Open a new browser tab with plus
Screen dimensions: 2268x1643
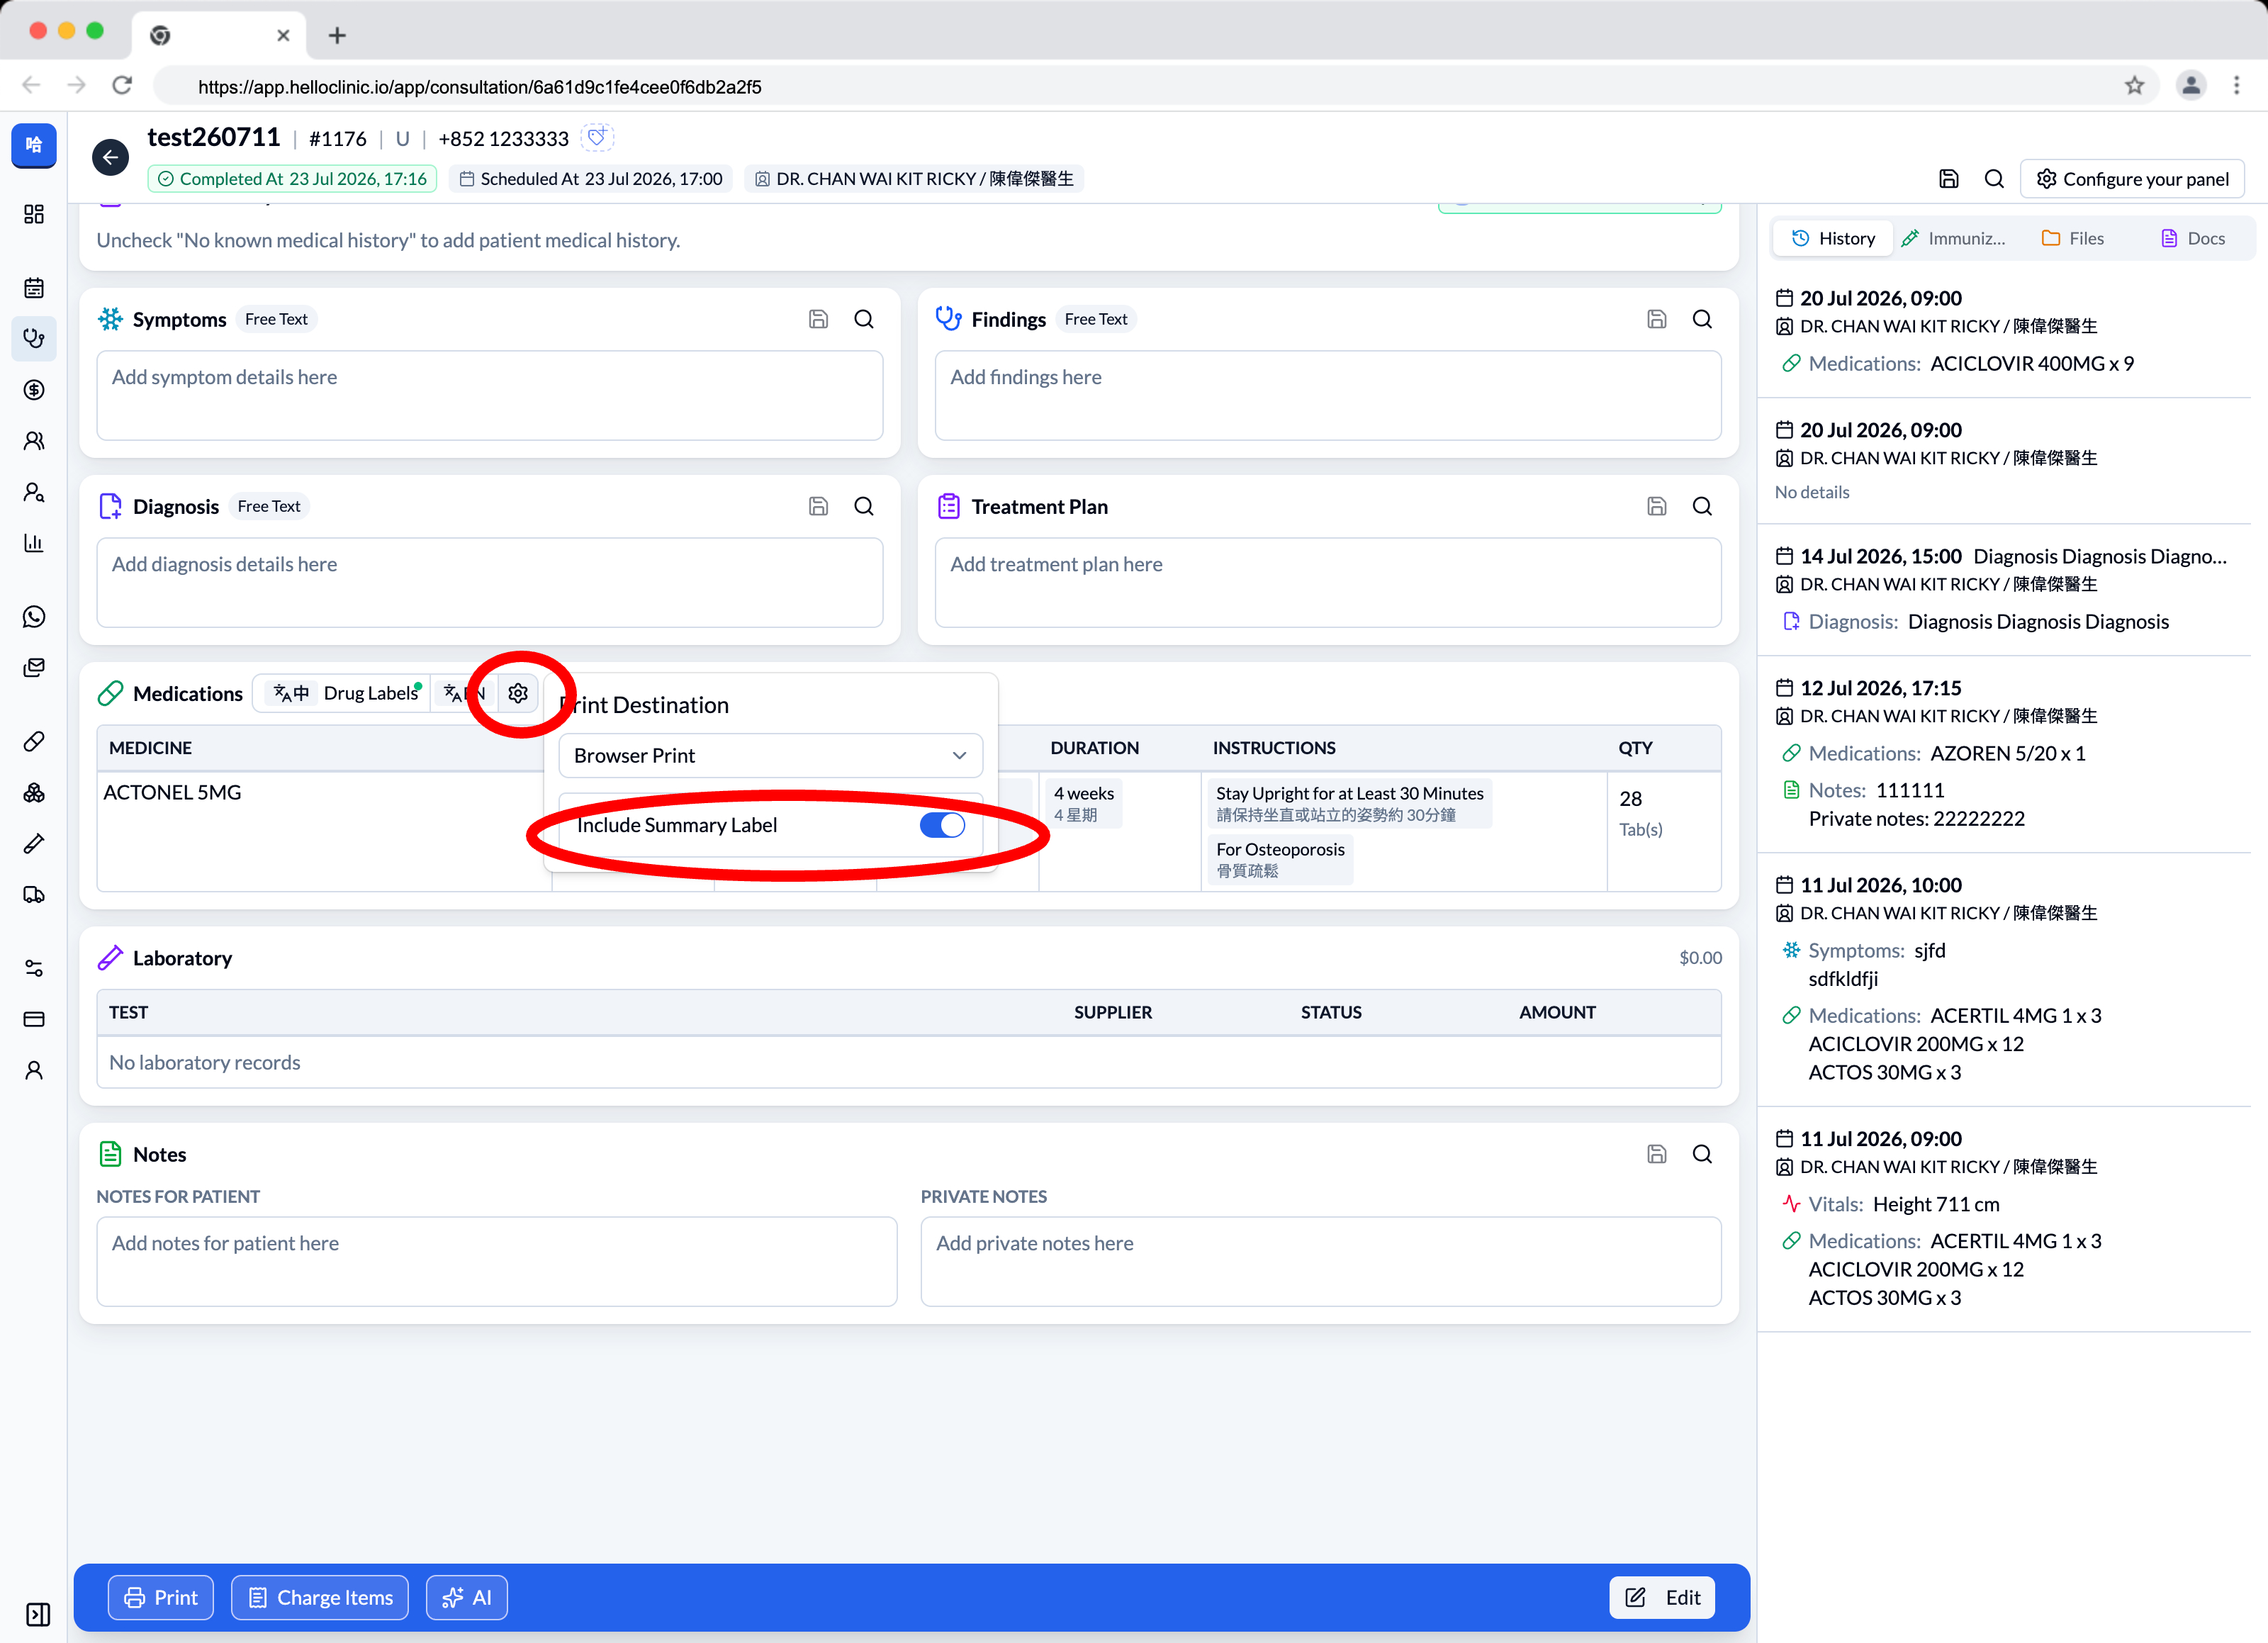coord(337,36)
